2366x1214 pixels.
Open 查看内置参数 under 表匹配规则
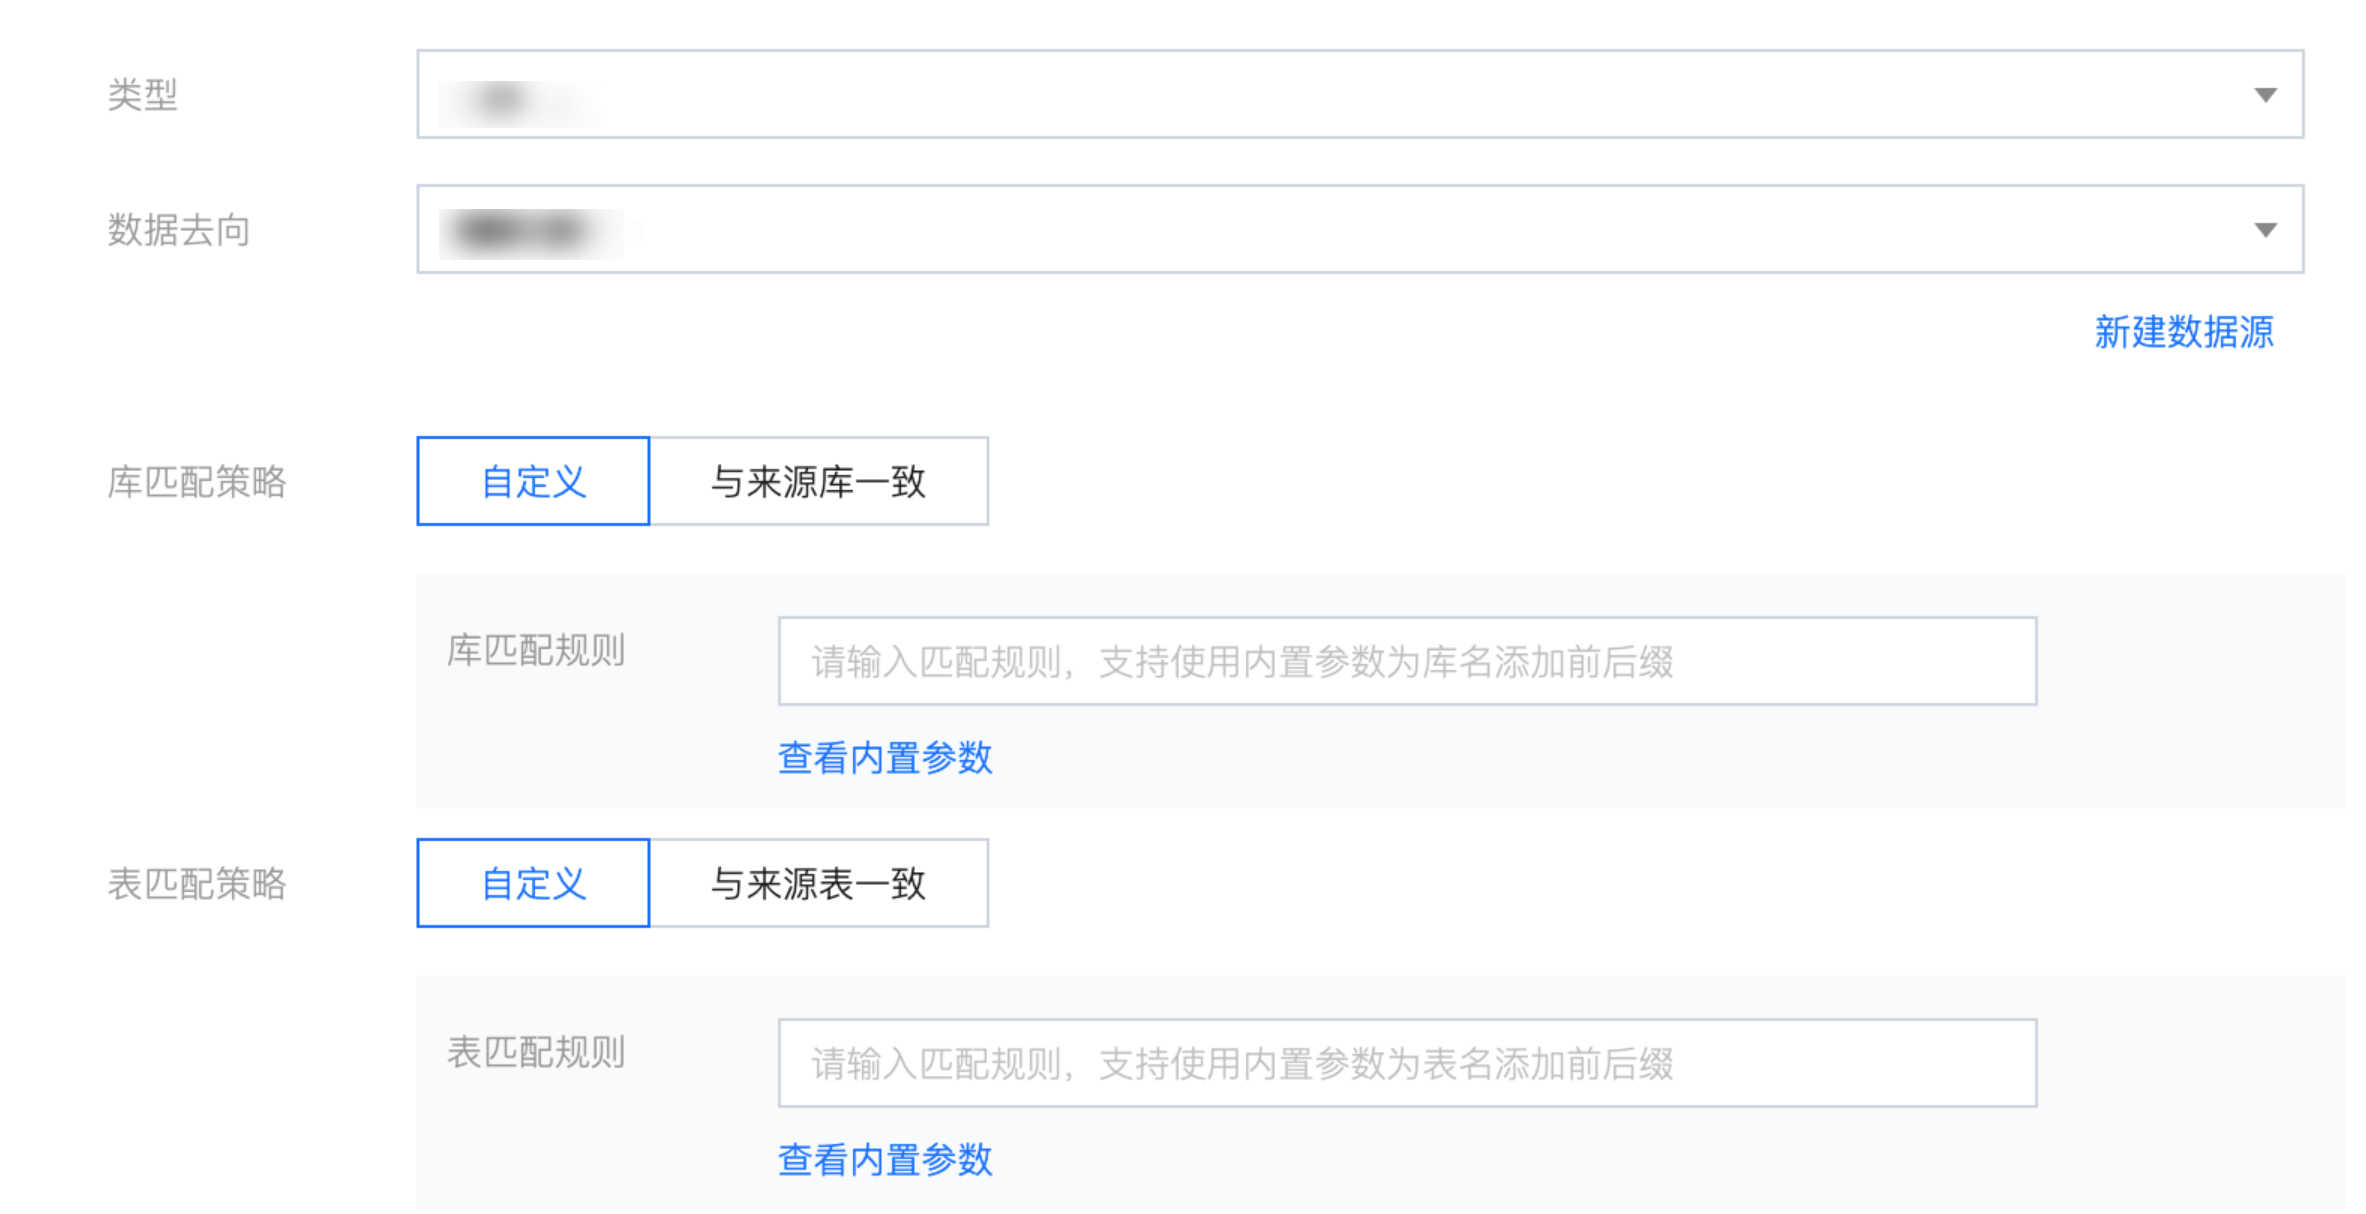pyautogui.click(x=885, y=1160)
